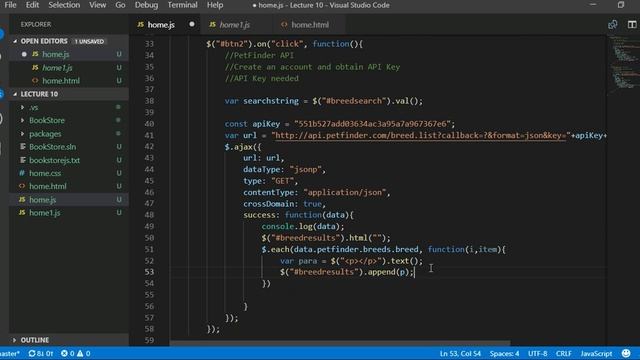This screenshot has height=360, width=640.
Task: Collapse the LECTURE 10 folder section
Action: point(15,94)
